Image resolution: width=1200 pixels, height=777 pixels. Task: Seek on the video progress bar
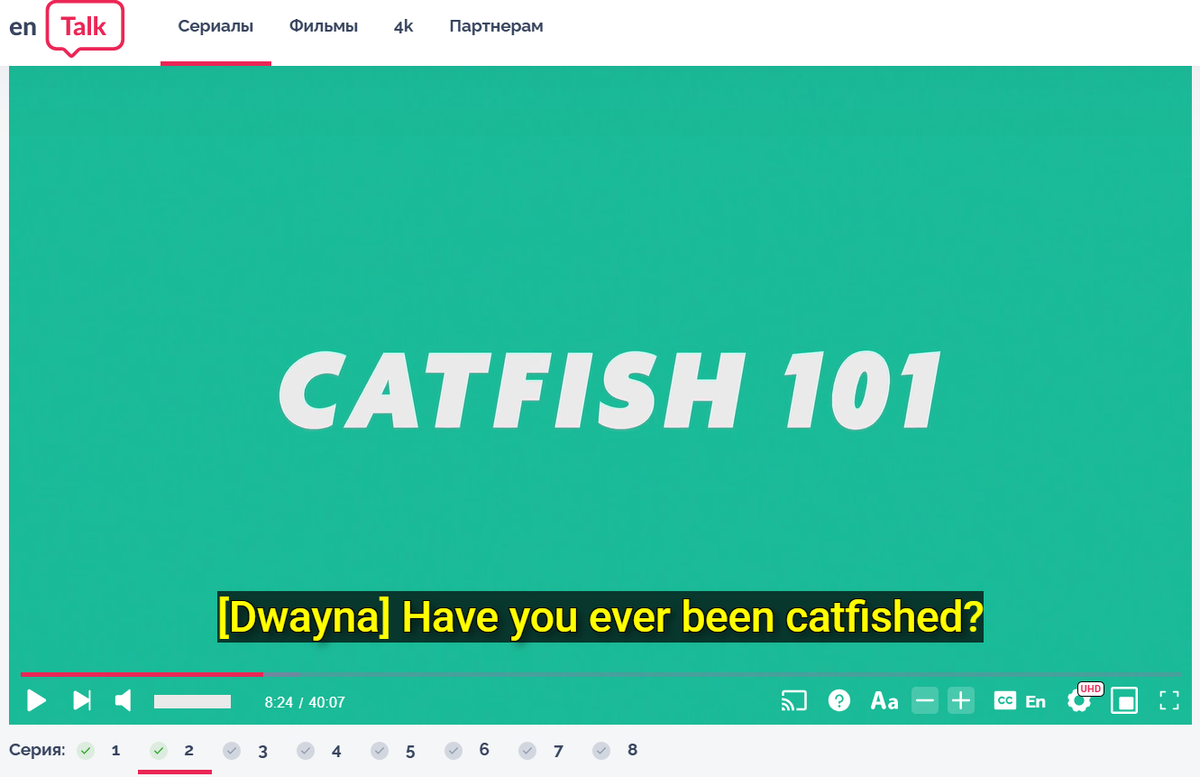(x=600, y=674)
